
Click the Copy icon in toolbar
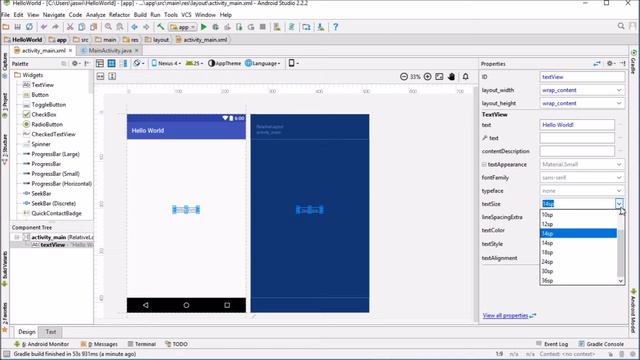point(82,27)
